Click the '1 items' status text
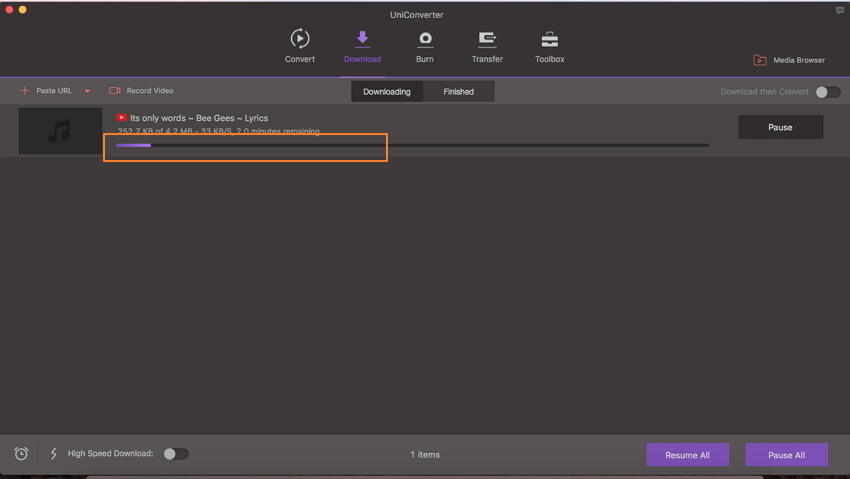The image size is (850, 479). tap(425, 455)
